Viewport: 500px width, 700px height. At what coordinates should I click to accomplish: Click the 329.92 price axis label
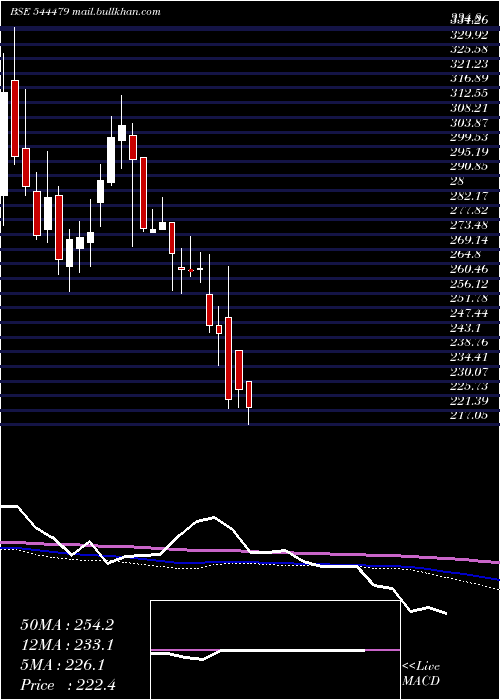(468, 35)
